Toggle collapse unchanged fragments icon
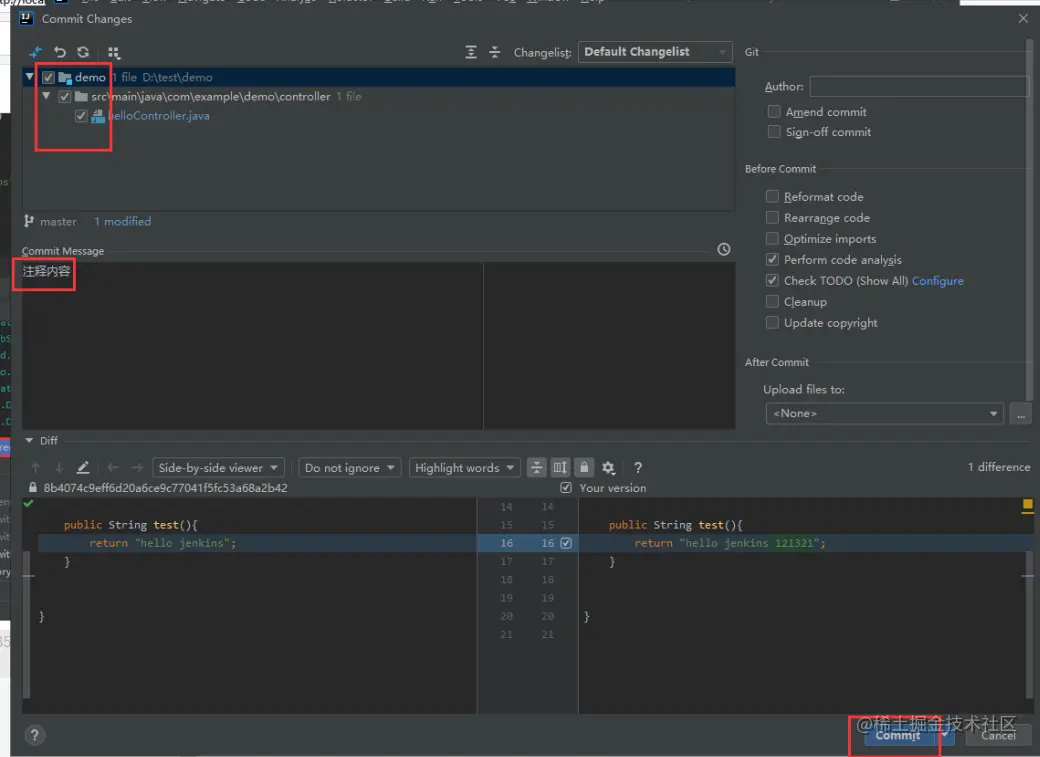 (x=536, y=468)
